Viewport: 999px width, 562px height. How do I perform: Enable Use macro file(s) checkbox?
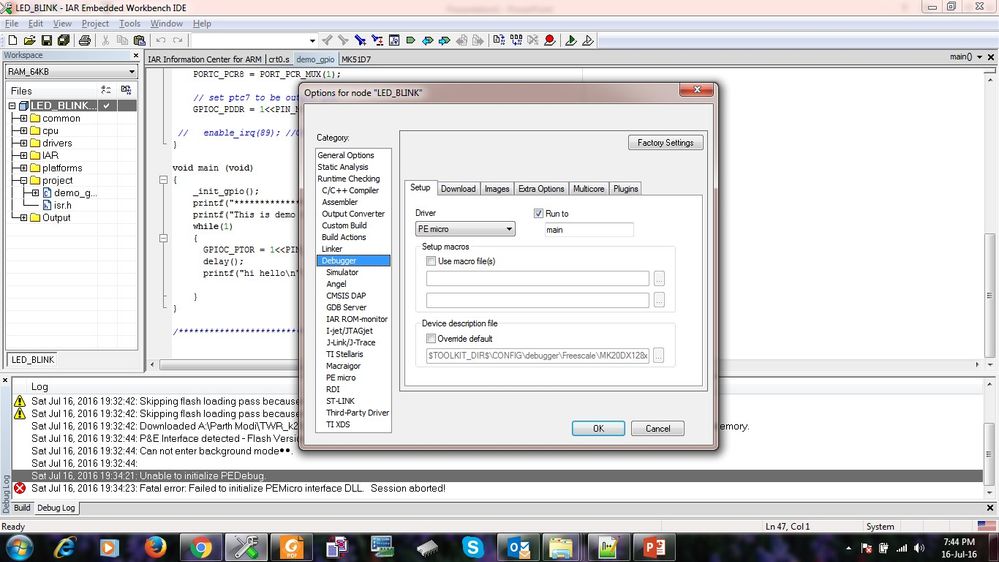[431, 261]
